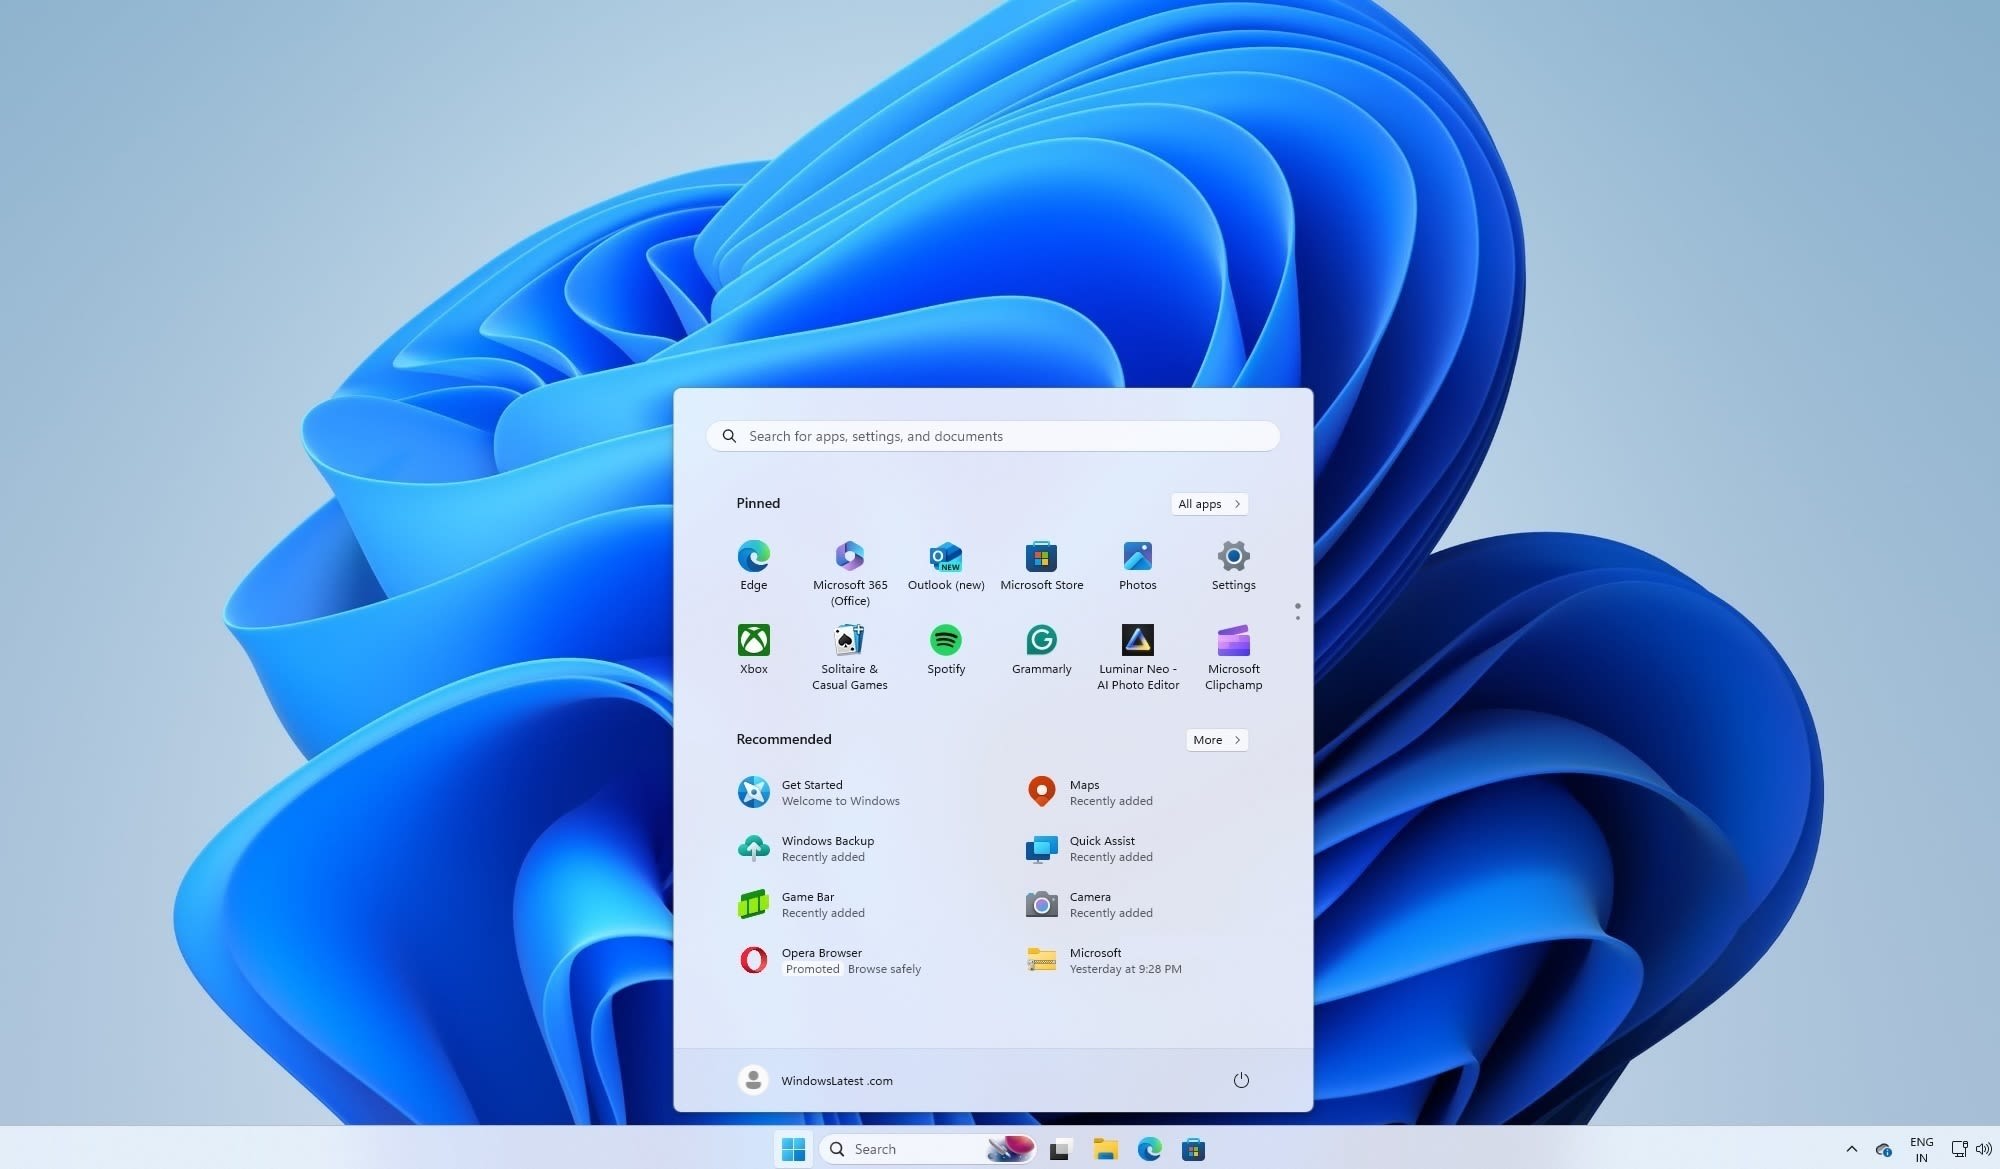This screenshot has width=2000, height=1169.
Task: Open WindowsLatest.com user profile
Action: (x=814, y=1080)
